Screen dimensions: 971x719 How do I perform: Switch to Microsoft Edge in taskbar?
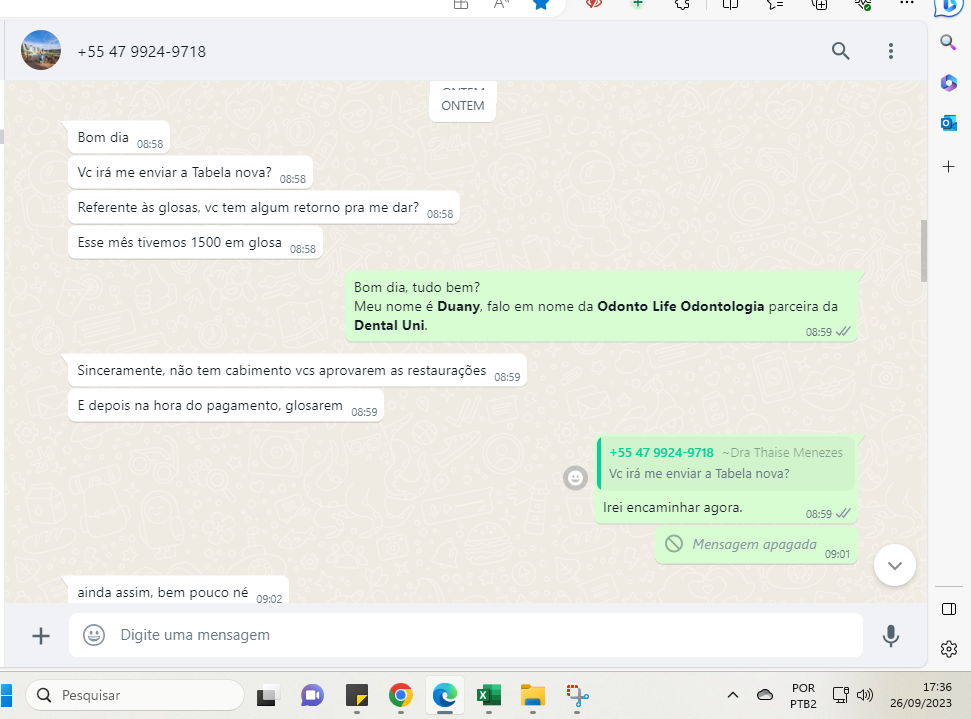(x=445, y=696)
